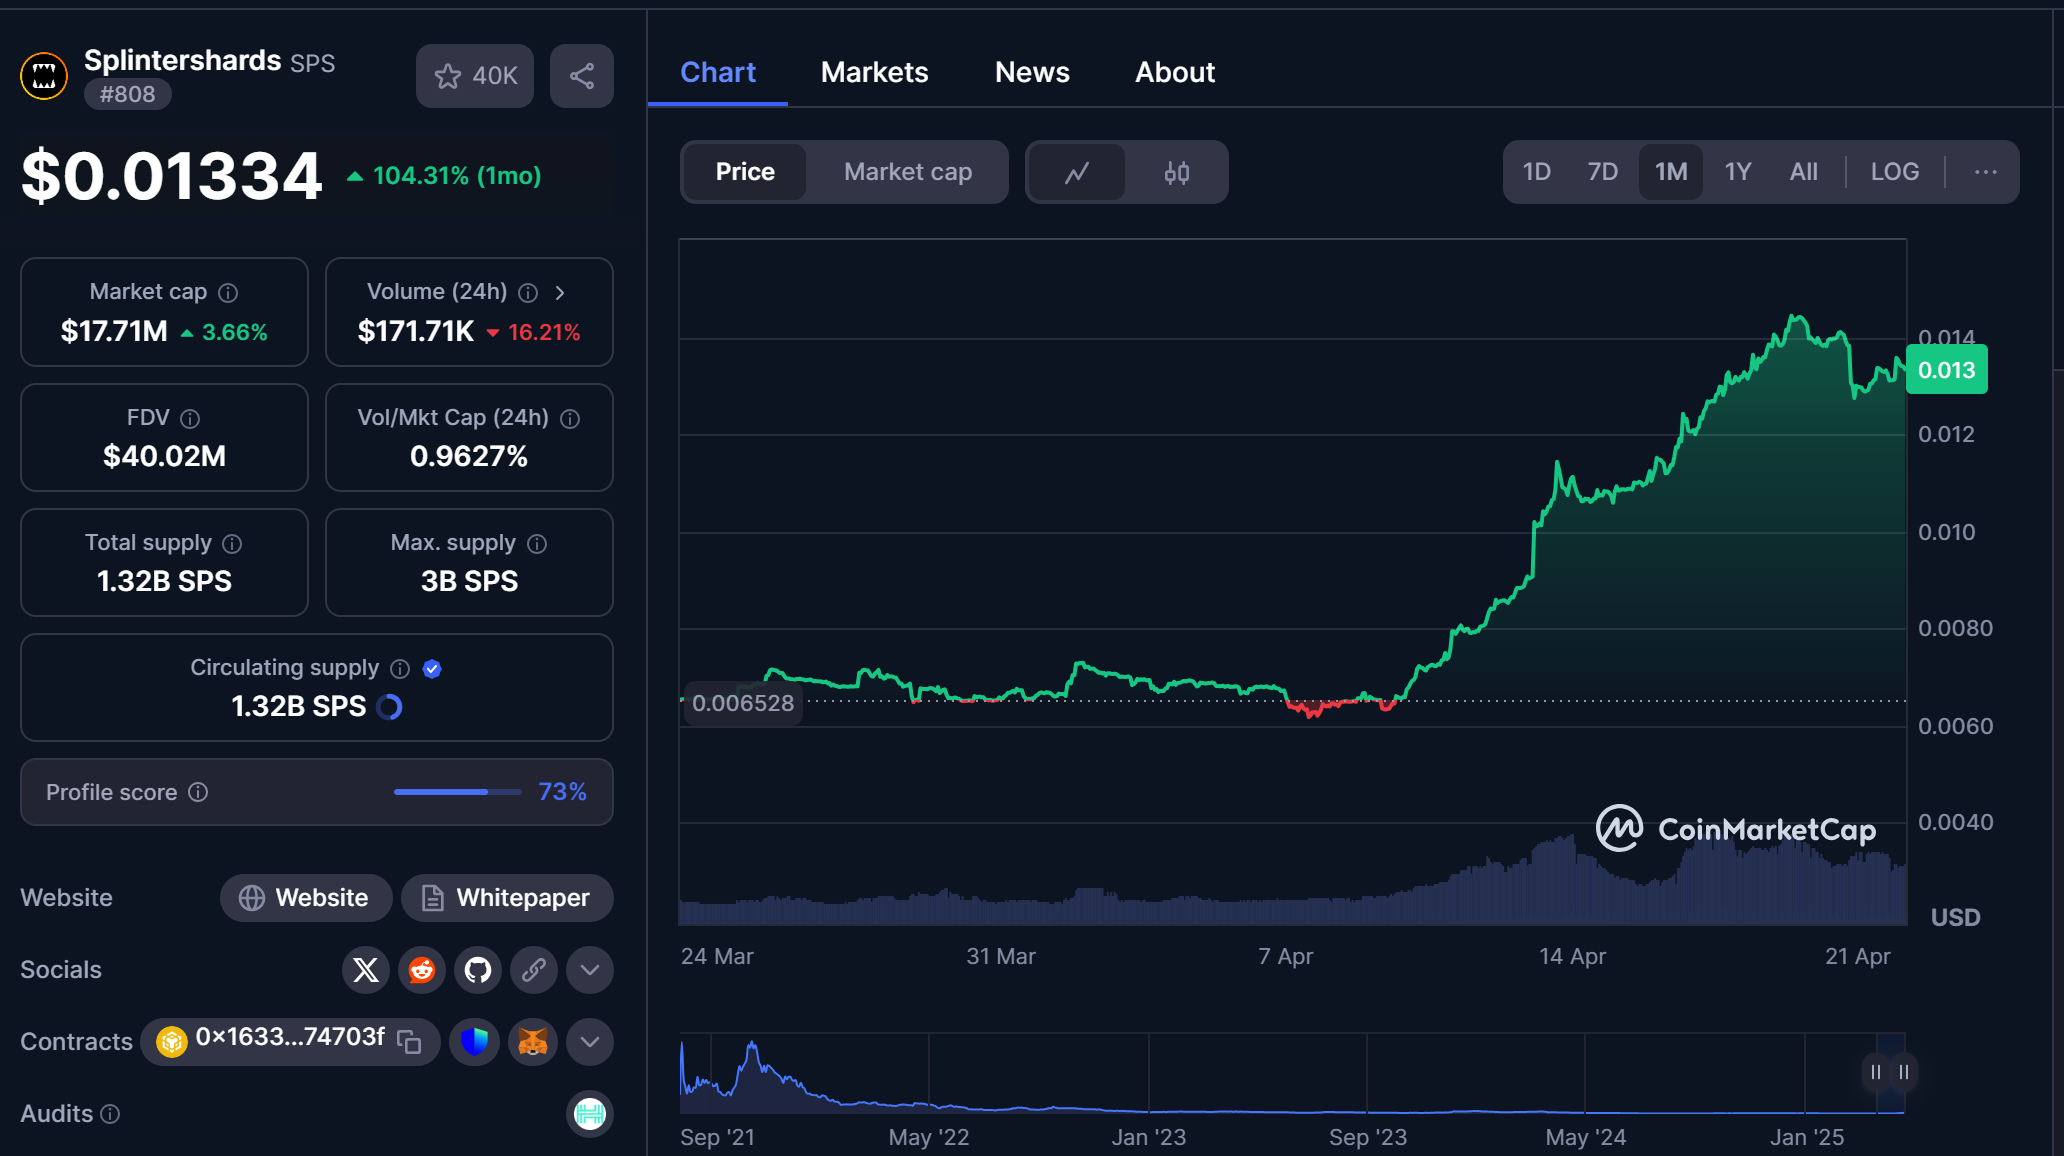Set chart range to 1M

[x=1671, y=172]
